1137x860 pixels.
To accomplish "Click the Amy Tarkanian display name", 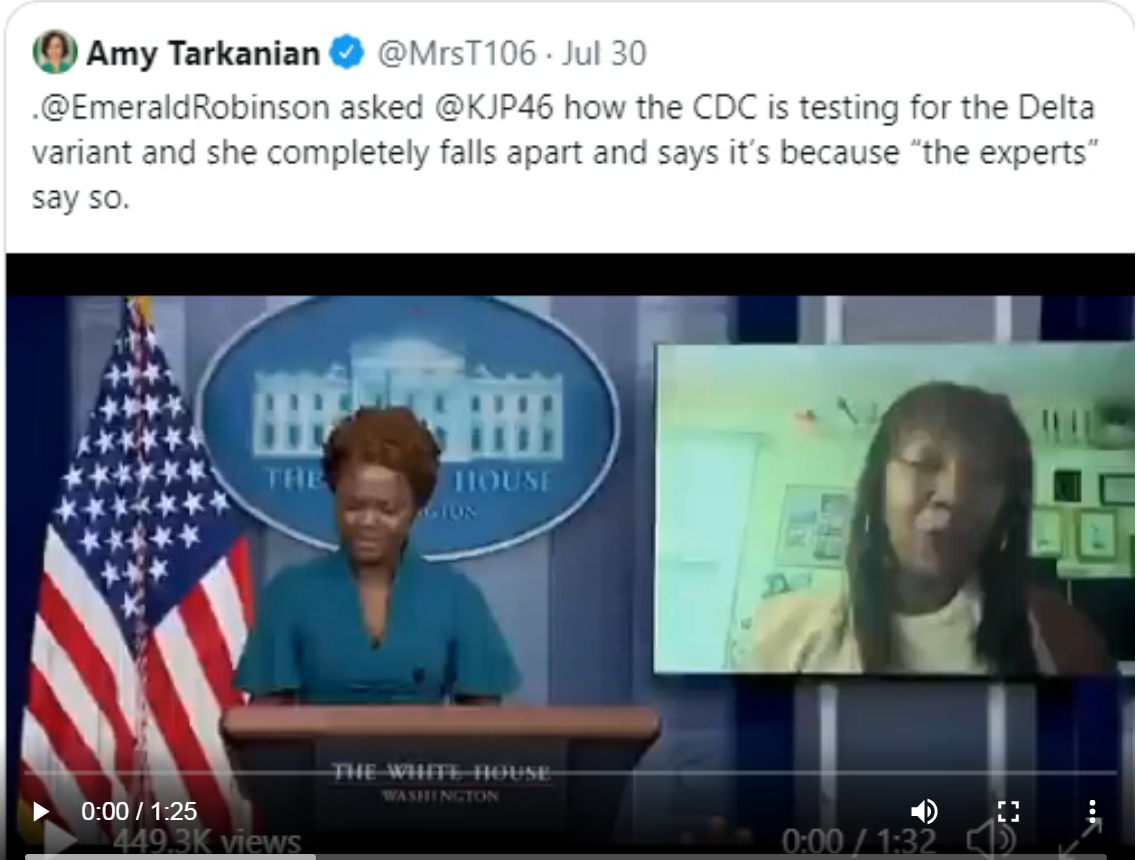I will (203, 54).
